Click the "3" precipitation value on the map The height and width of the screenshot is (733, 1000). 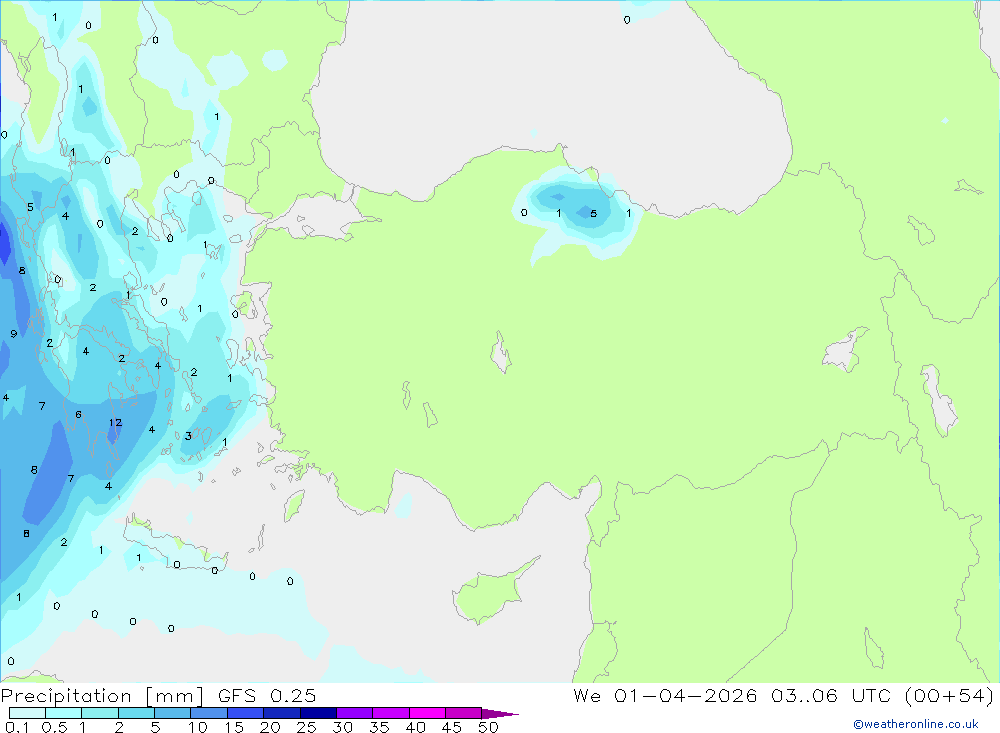(x=188, y=436)
